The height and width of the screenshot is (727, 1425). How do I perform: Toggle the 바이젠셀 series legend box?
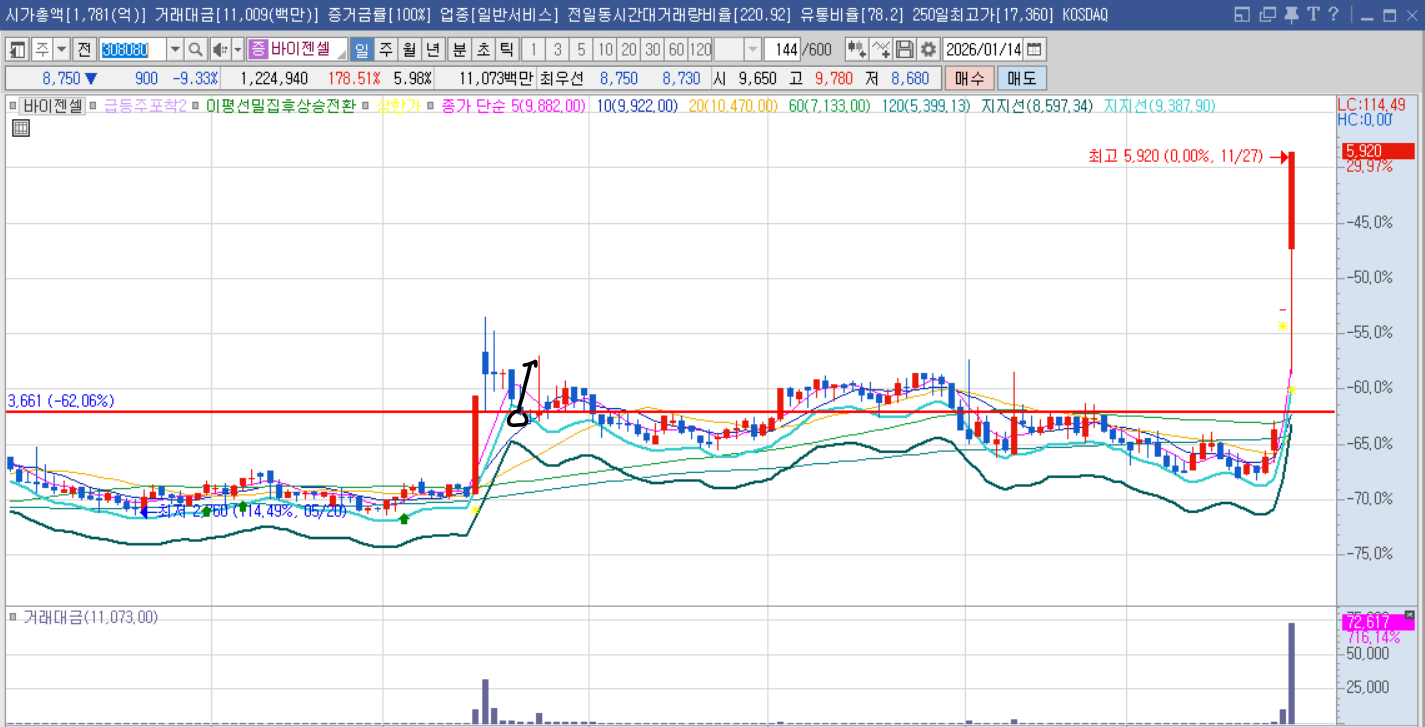pos(13,105)
